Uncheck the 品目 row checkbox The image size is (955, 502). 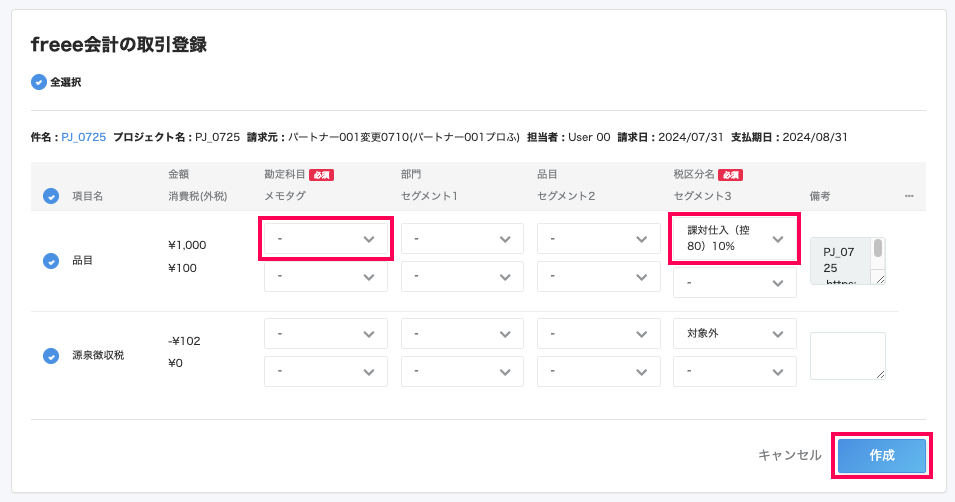51,261
